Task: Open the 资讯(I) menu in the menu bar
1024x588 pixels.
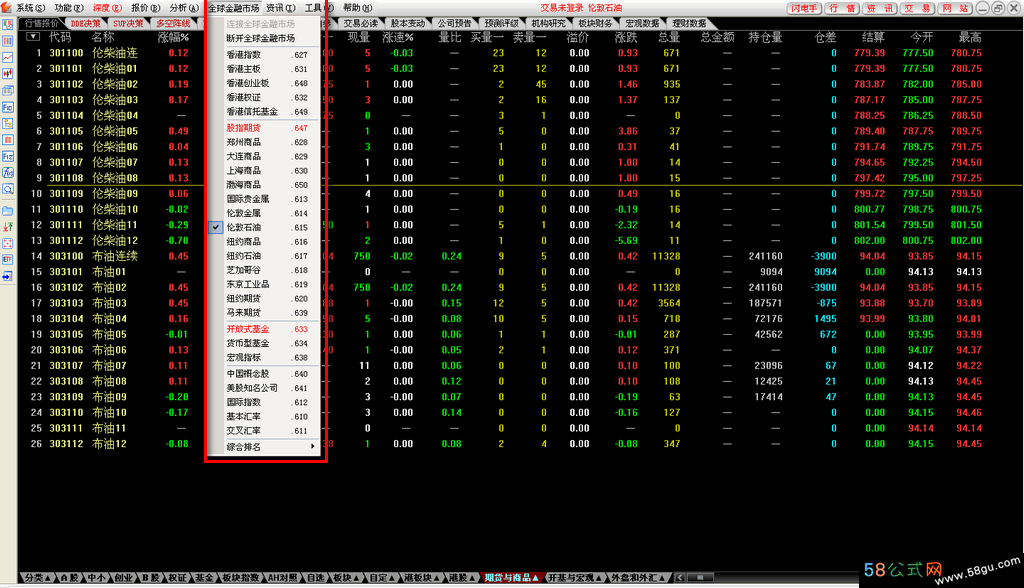Action: pos(281,8)
